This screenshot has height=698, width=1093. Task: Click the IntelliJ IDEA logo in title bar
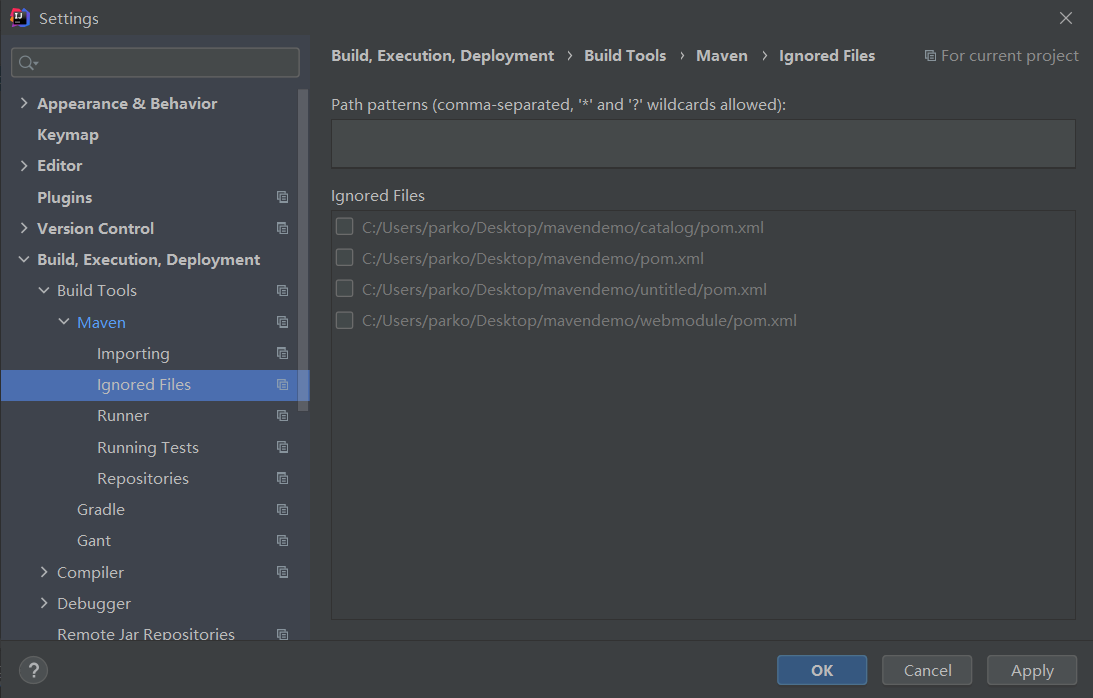(x=20, y=18)
